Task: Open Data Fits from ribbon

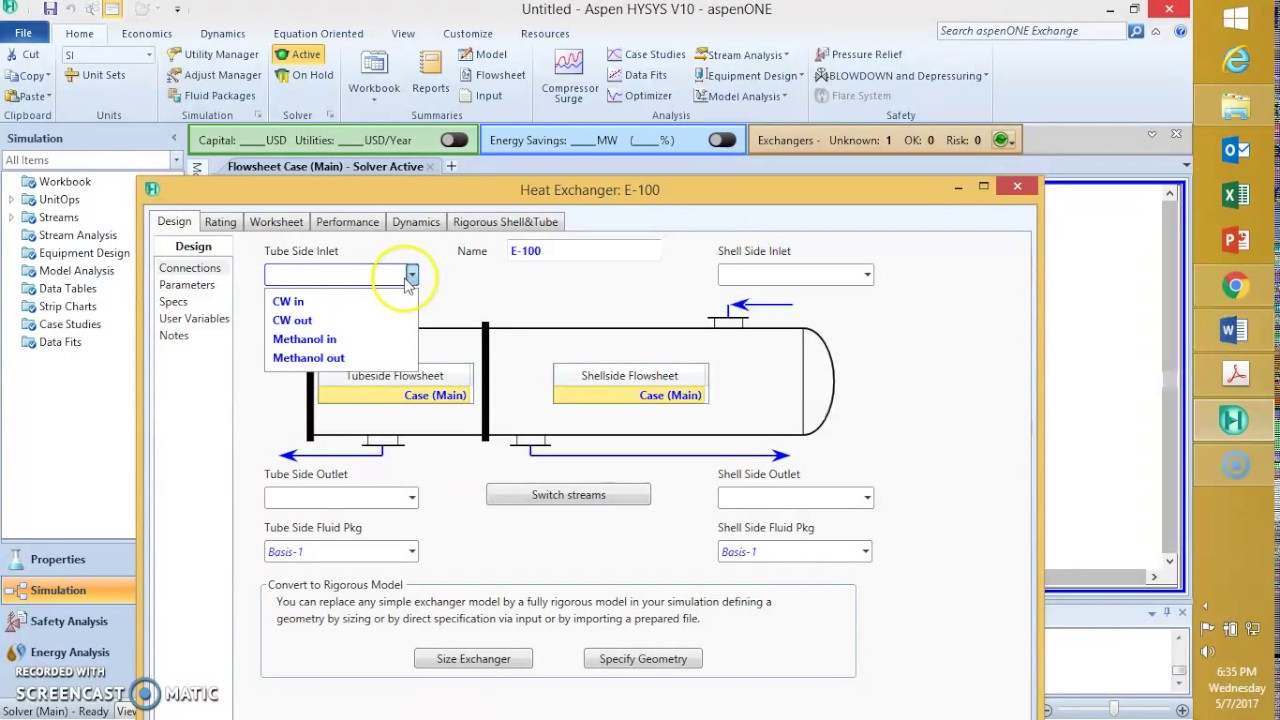Action: [637, 75]
